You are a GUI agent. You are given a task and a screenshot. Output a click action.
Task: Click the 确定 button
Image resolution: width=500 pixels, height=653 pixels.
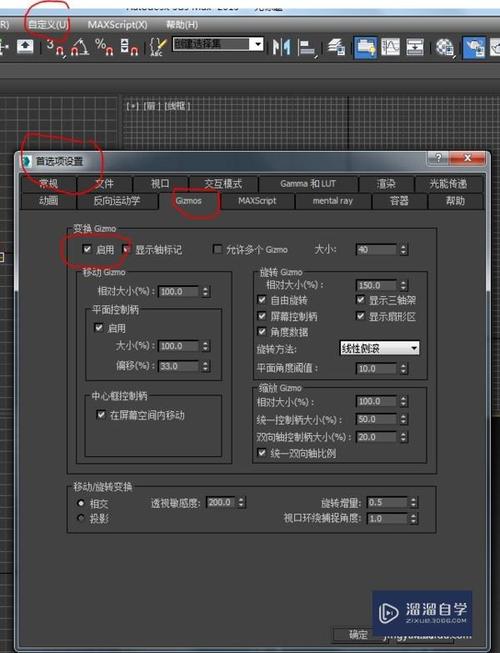coord(358,634)
